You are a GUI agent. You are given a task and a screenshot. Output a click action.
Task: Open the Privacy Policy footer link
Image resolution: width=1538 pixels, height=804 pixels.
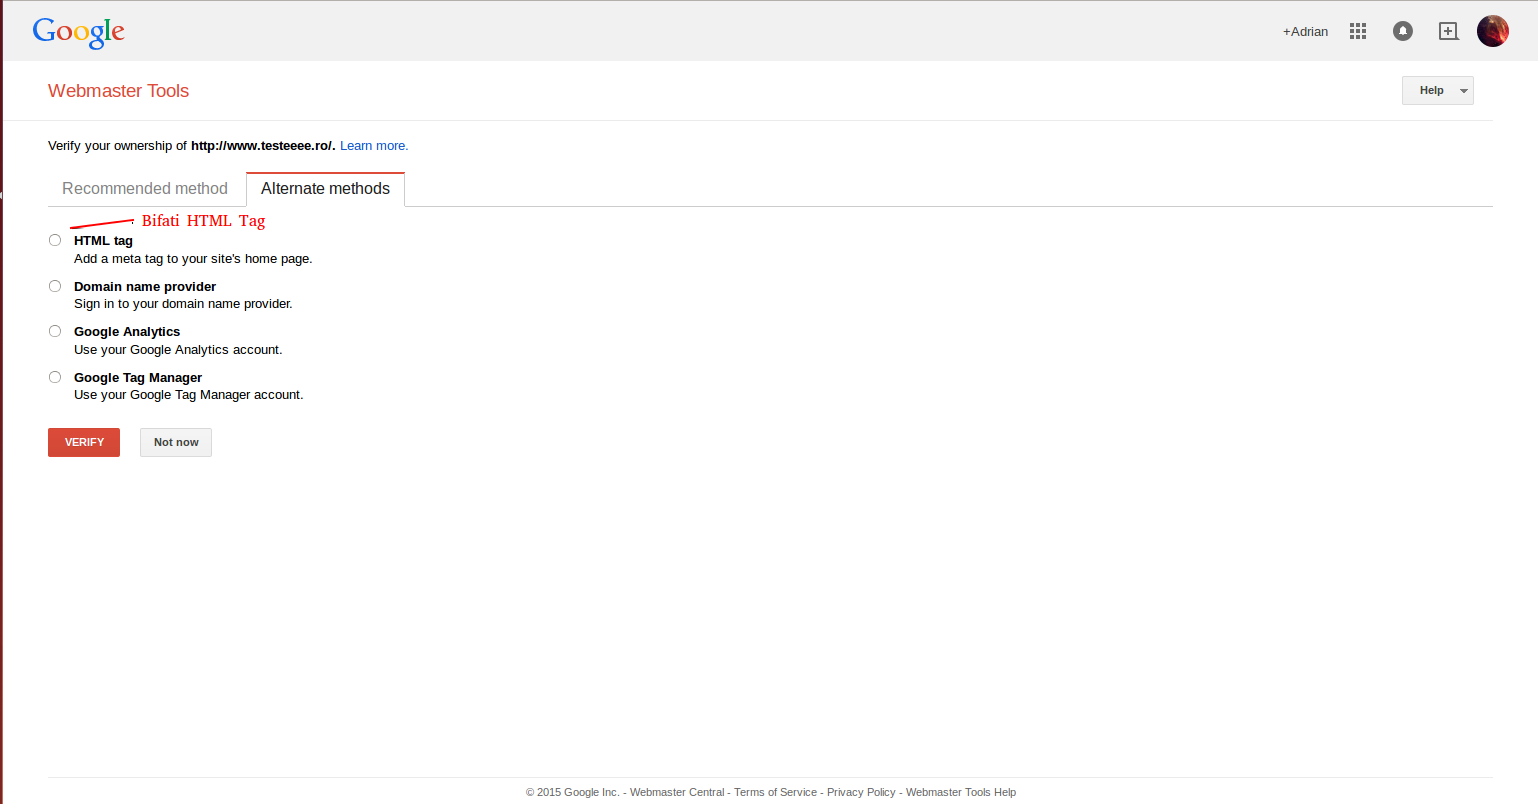861,792
